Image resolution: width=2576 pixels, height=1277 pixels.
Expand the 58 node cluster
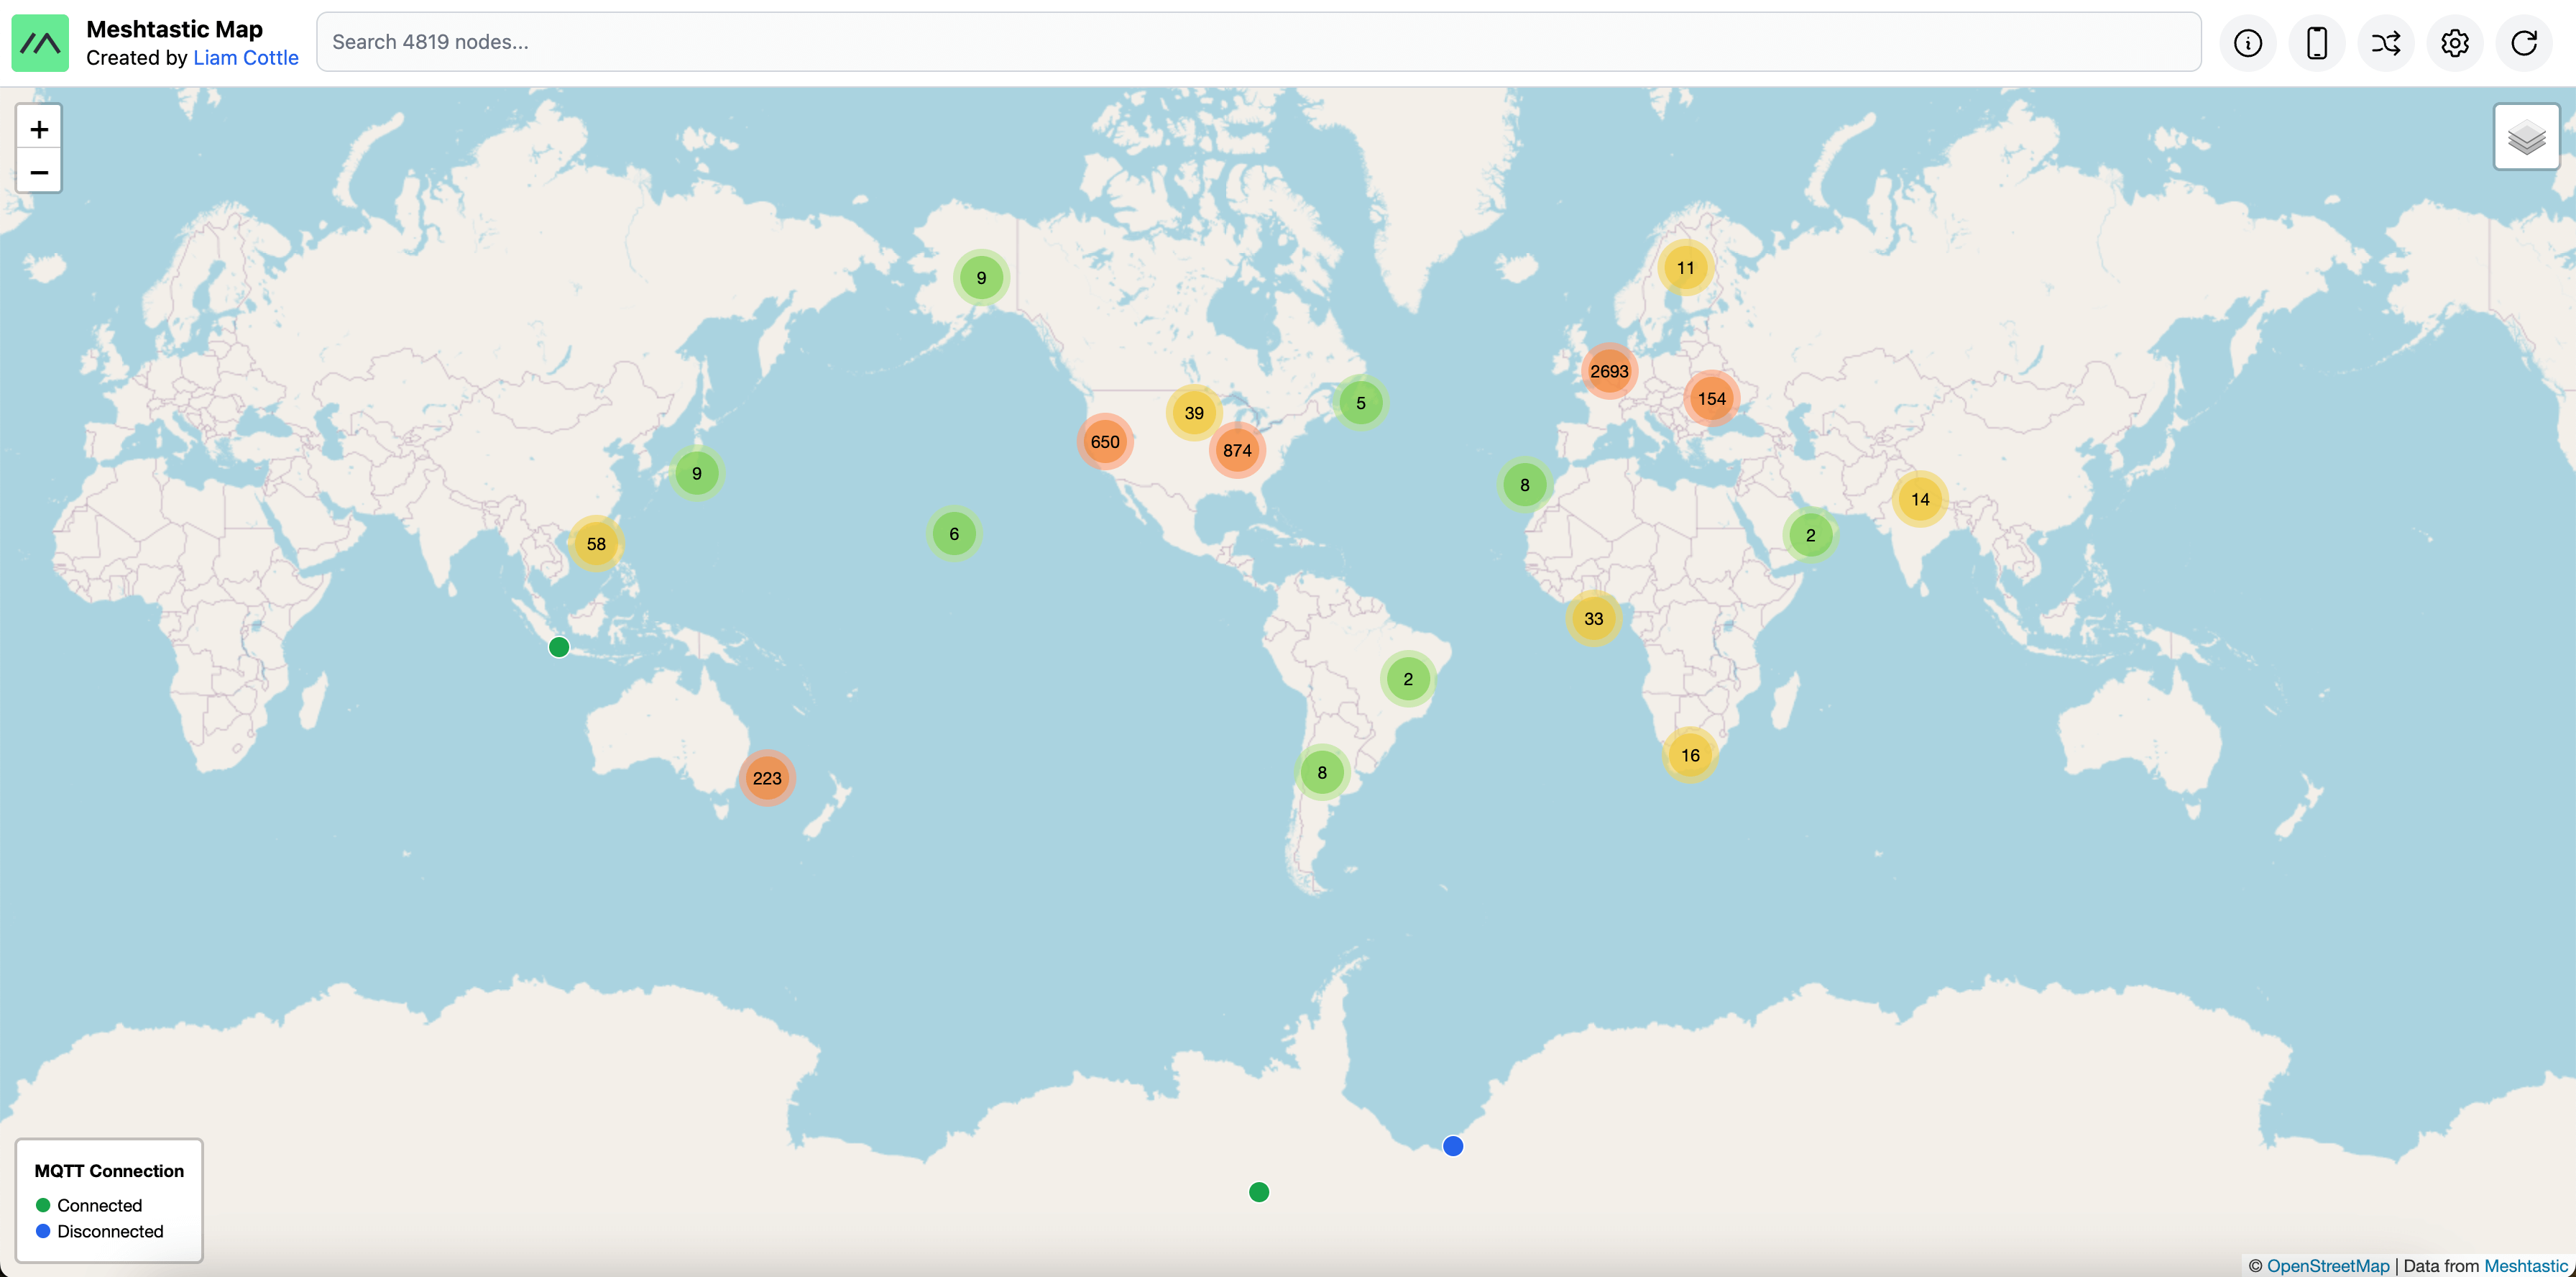[596, 544]
